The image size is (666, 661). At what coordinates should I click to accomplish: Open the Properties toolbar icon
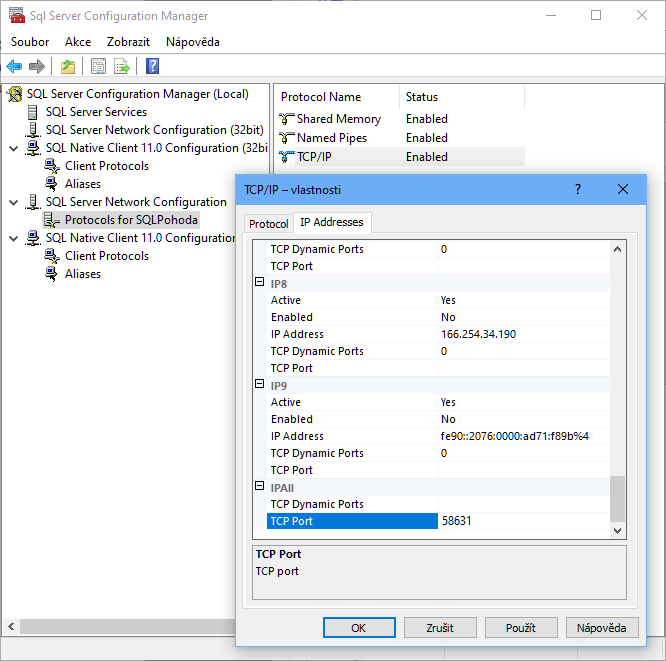[x=99, y=66]
